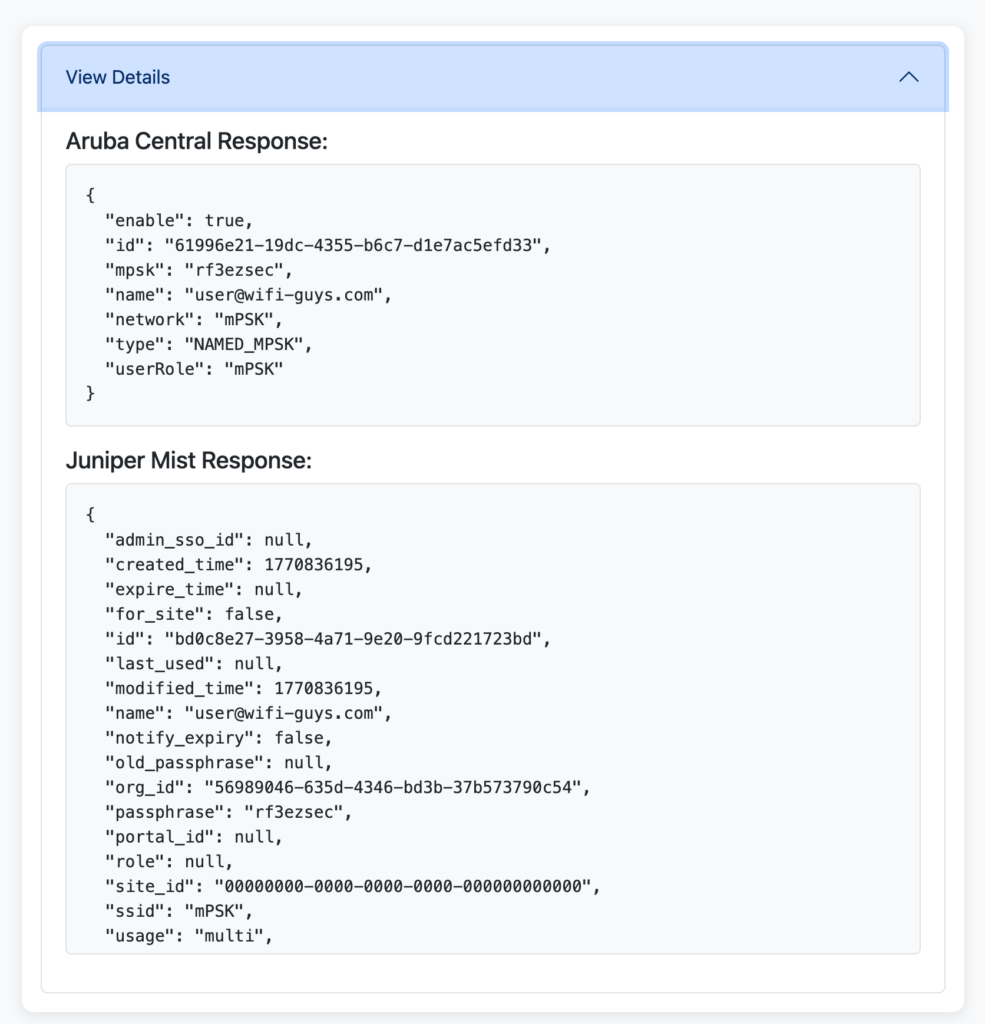Viewport: 985px width, 1024px height.
Task: Click the Aruba Central Response heading
Action: [196, 141]
